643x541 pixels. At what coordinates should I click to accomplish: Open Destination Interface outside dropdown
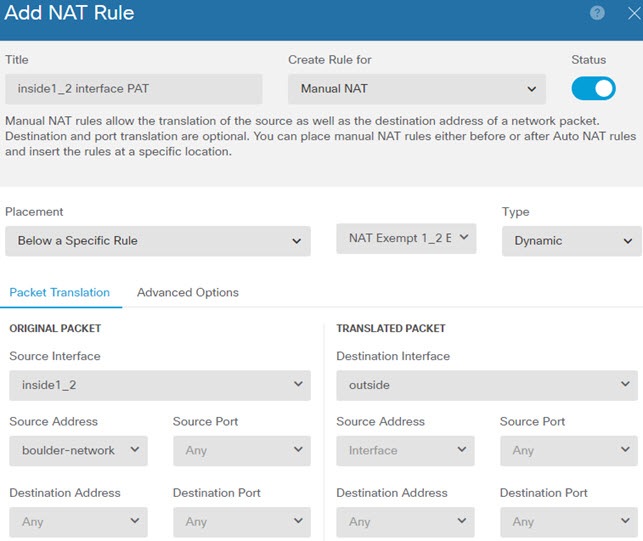click(487, 385)
